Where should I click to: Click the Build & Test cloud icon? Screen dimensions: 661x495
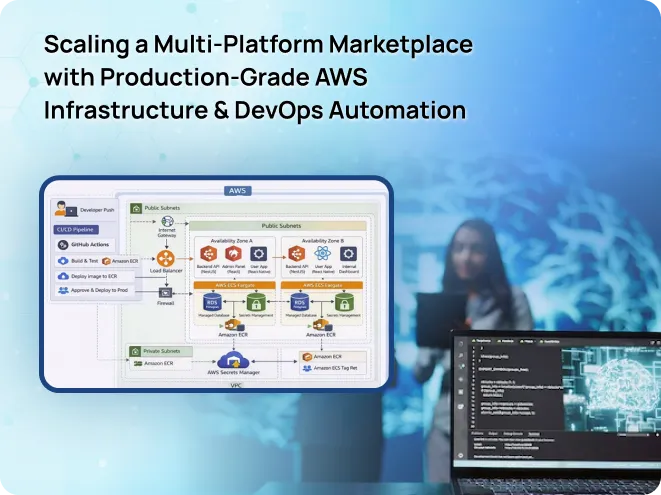point(63,261)
